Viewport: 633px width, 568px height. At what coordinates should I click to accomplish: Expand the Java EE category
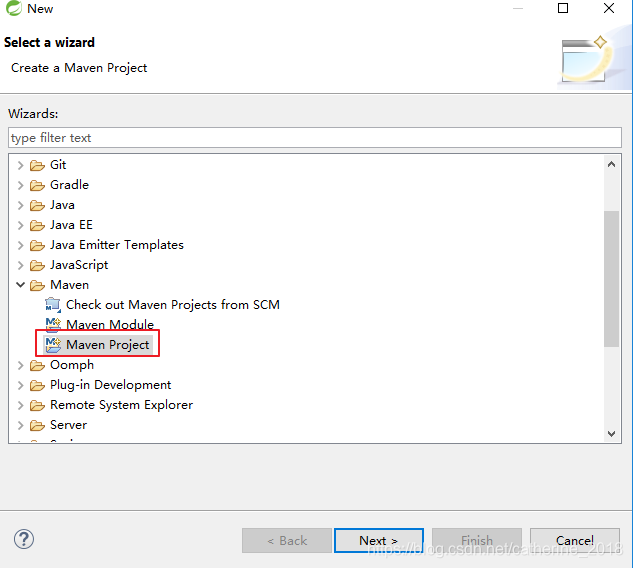pyautogui.click(x=21, y=225)
